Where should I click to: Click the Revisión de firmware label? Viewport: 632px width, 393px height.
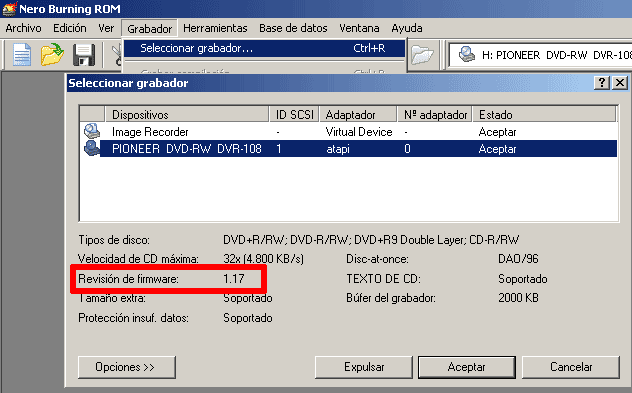point(128,279)
